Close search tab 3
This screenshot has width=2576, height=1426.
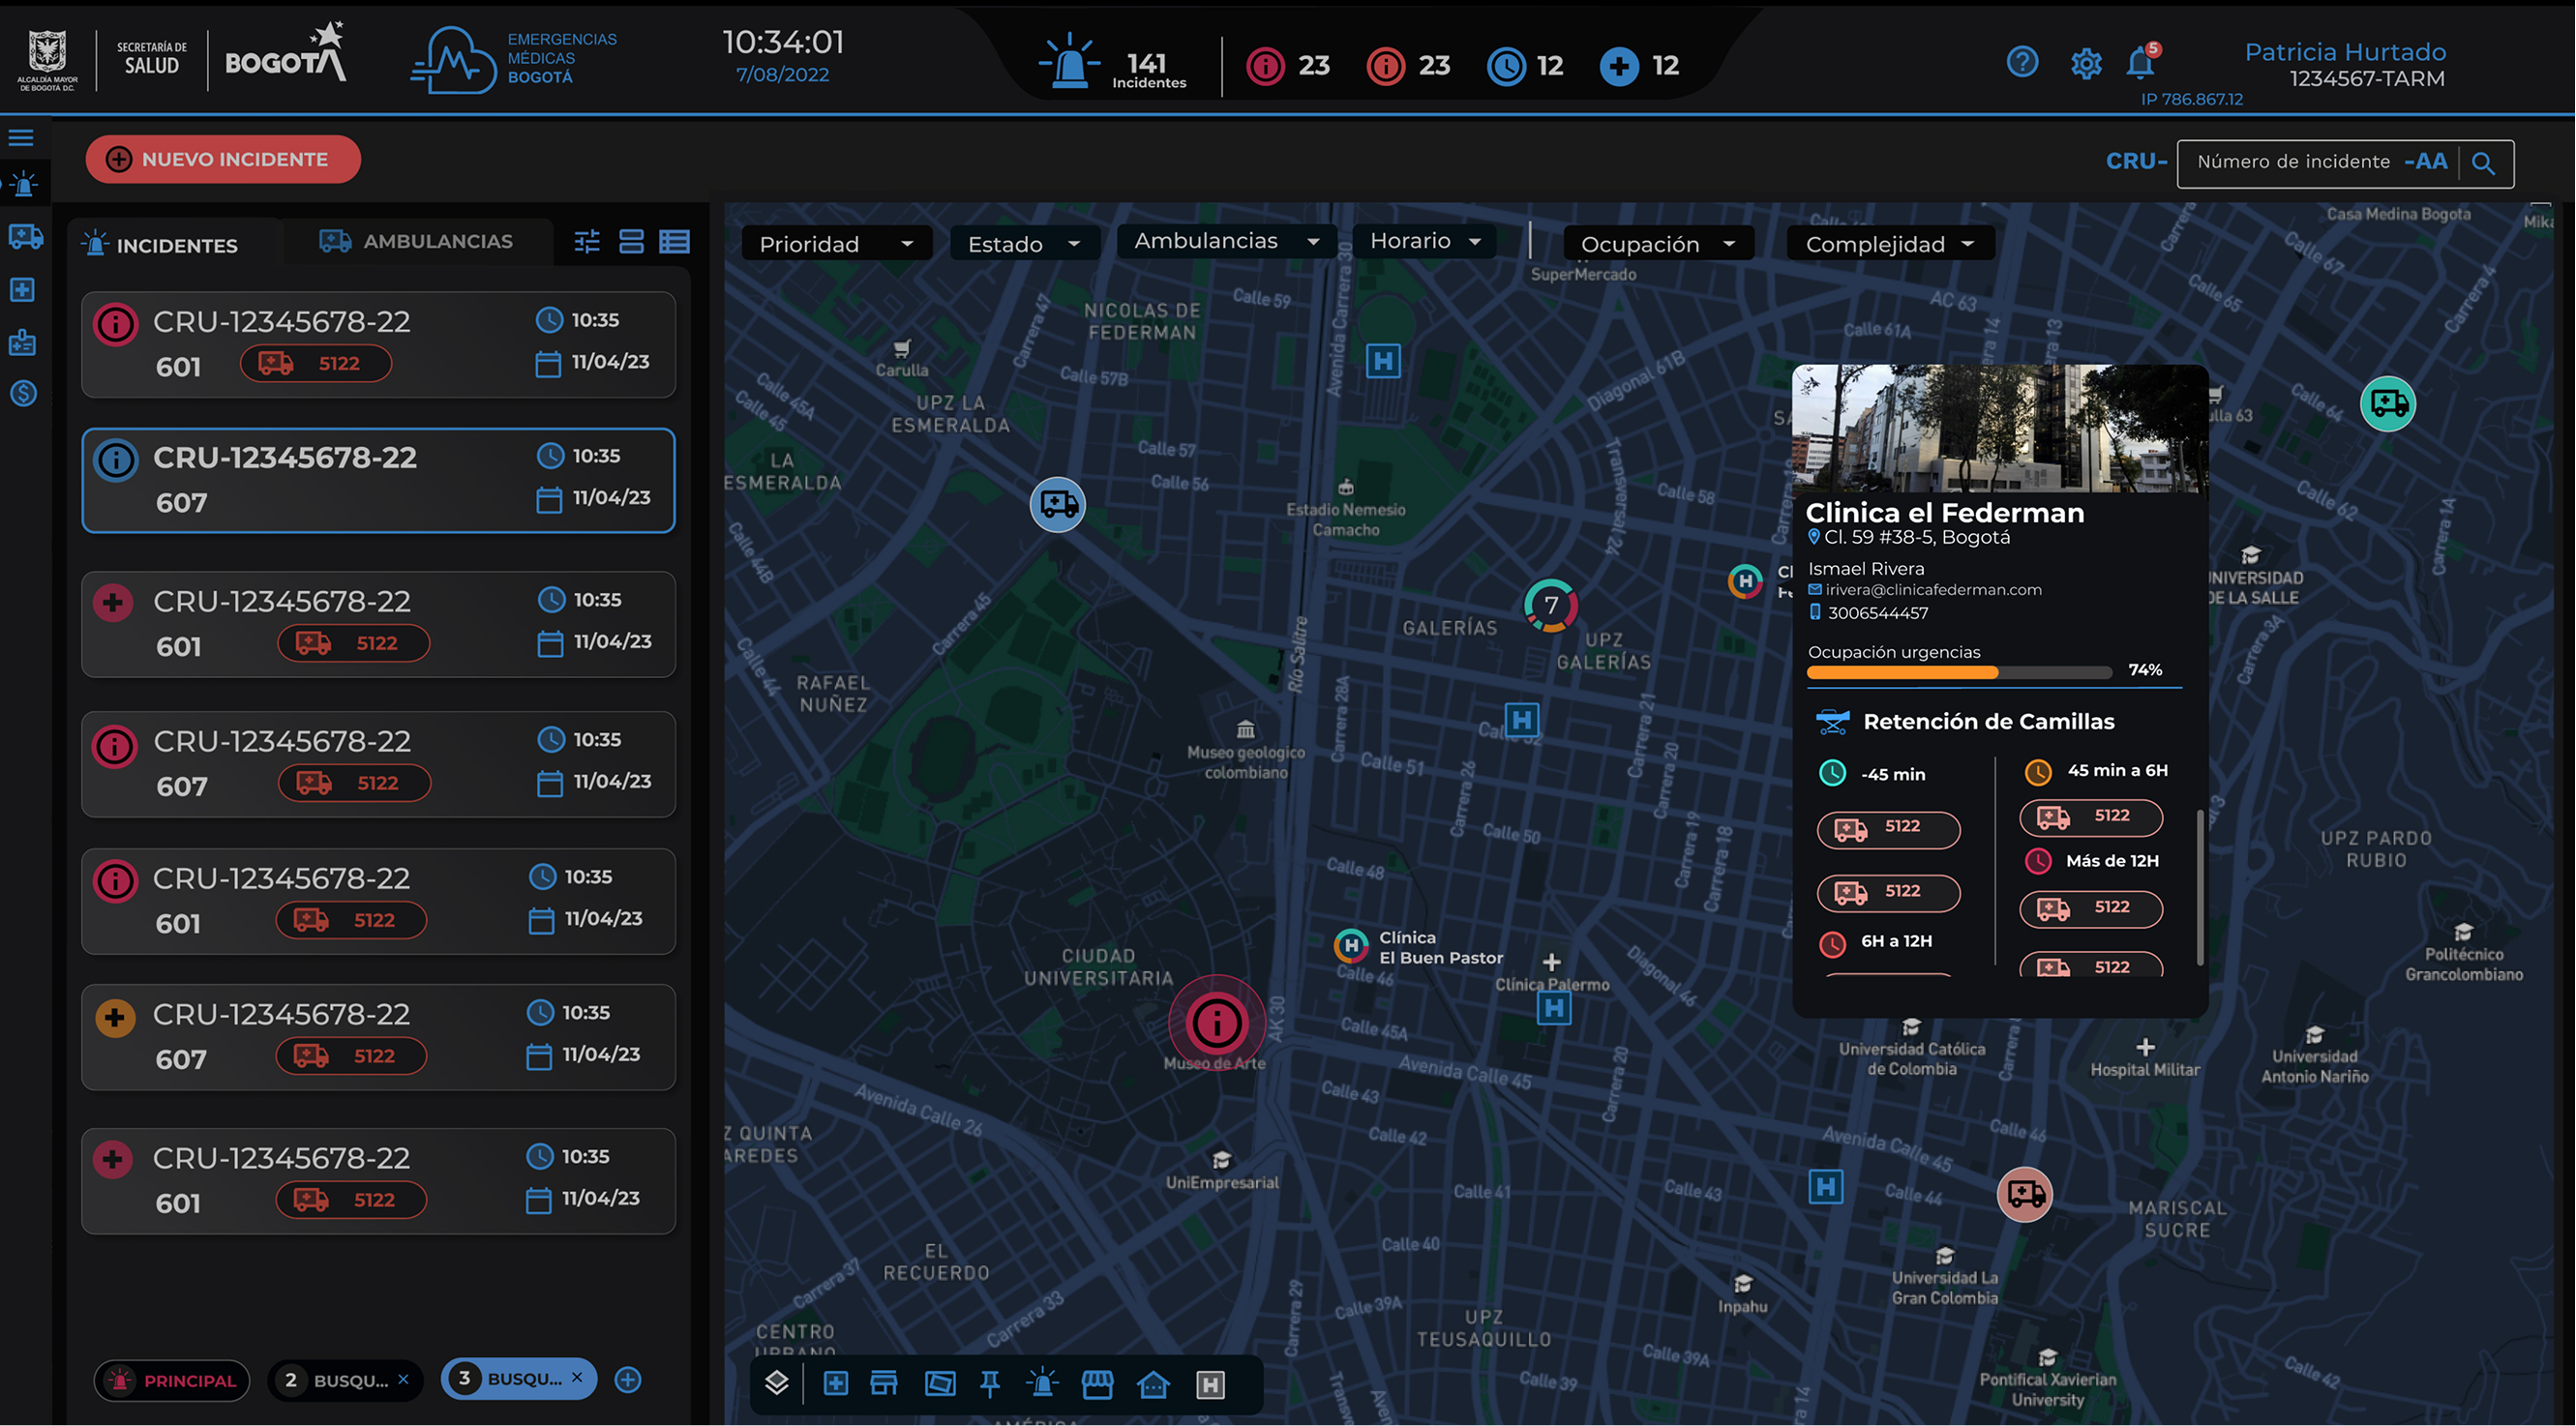point(577,1377)
